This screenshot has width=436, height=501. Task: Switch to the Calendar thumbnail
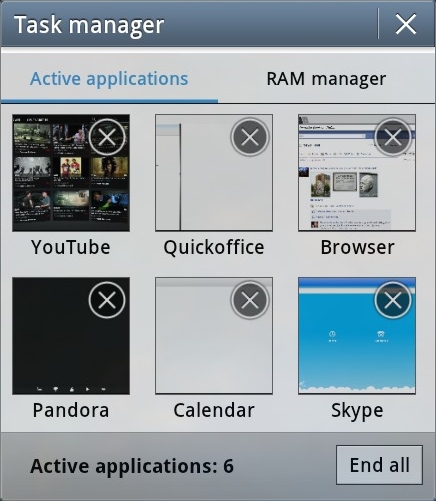(214, 336)
